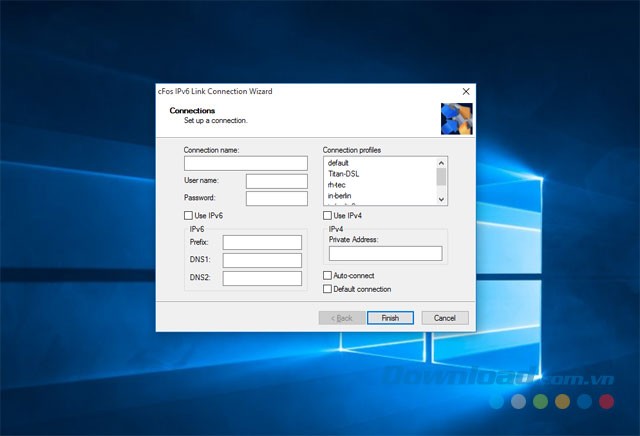Choose the rh-tec profile entry
The height and width of the screenshot is (436, 640).
coord(337,185)
